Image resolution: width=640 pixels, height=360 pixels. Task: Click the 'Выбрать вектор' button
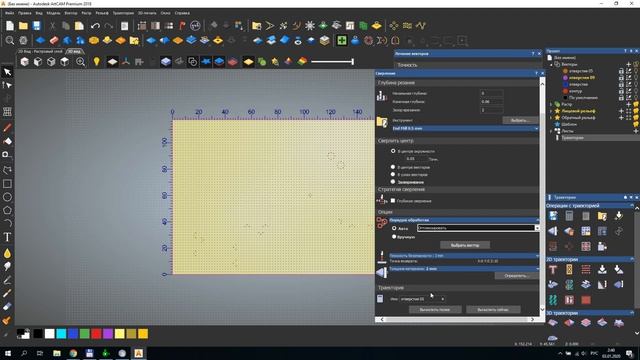(x=465, y=245)
